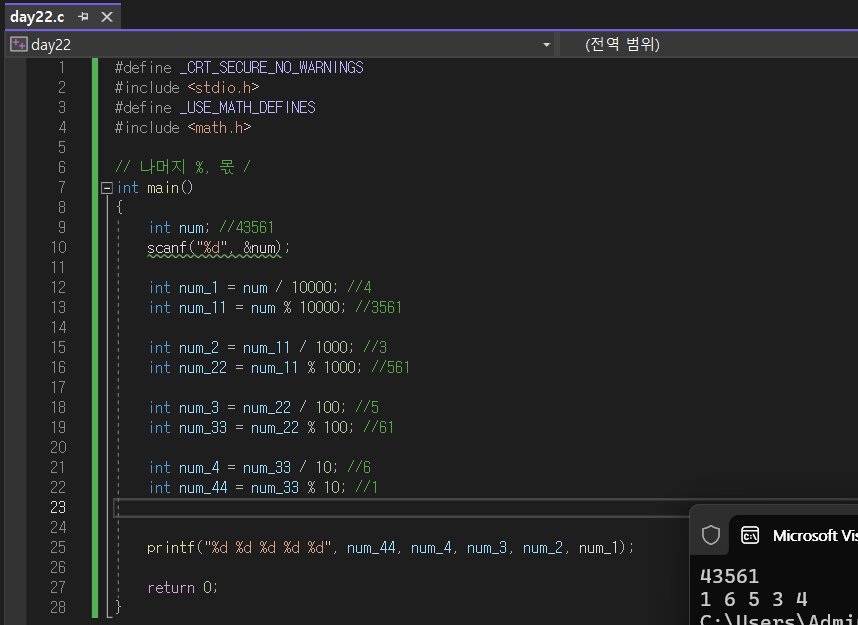The height and width of the screenshot is (625, 858).
Task: Click _CRT_SECURE_NO_WARNINGS macro on line 1
Action: click(272, 67)
